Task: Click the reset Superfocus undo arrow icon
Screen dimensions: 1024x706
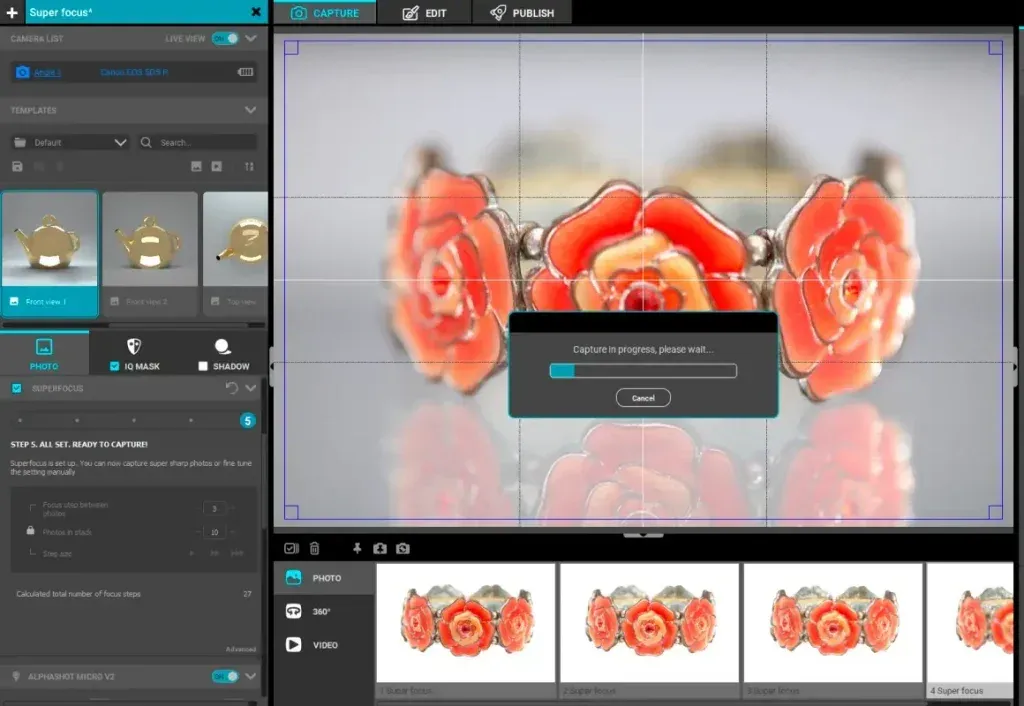Action: tap(232, 388)
